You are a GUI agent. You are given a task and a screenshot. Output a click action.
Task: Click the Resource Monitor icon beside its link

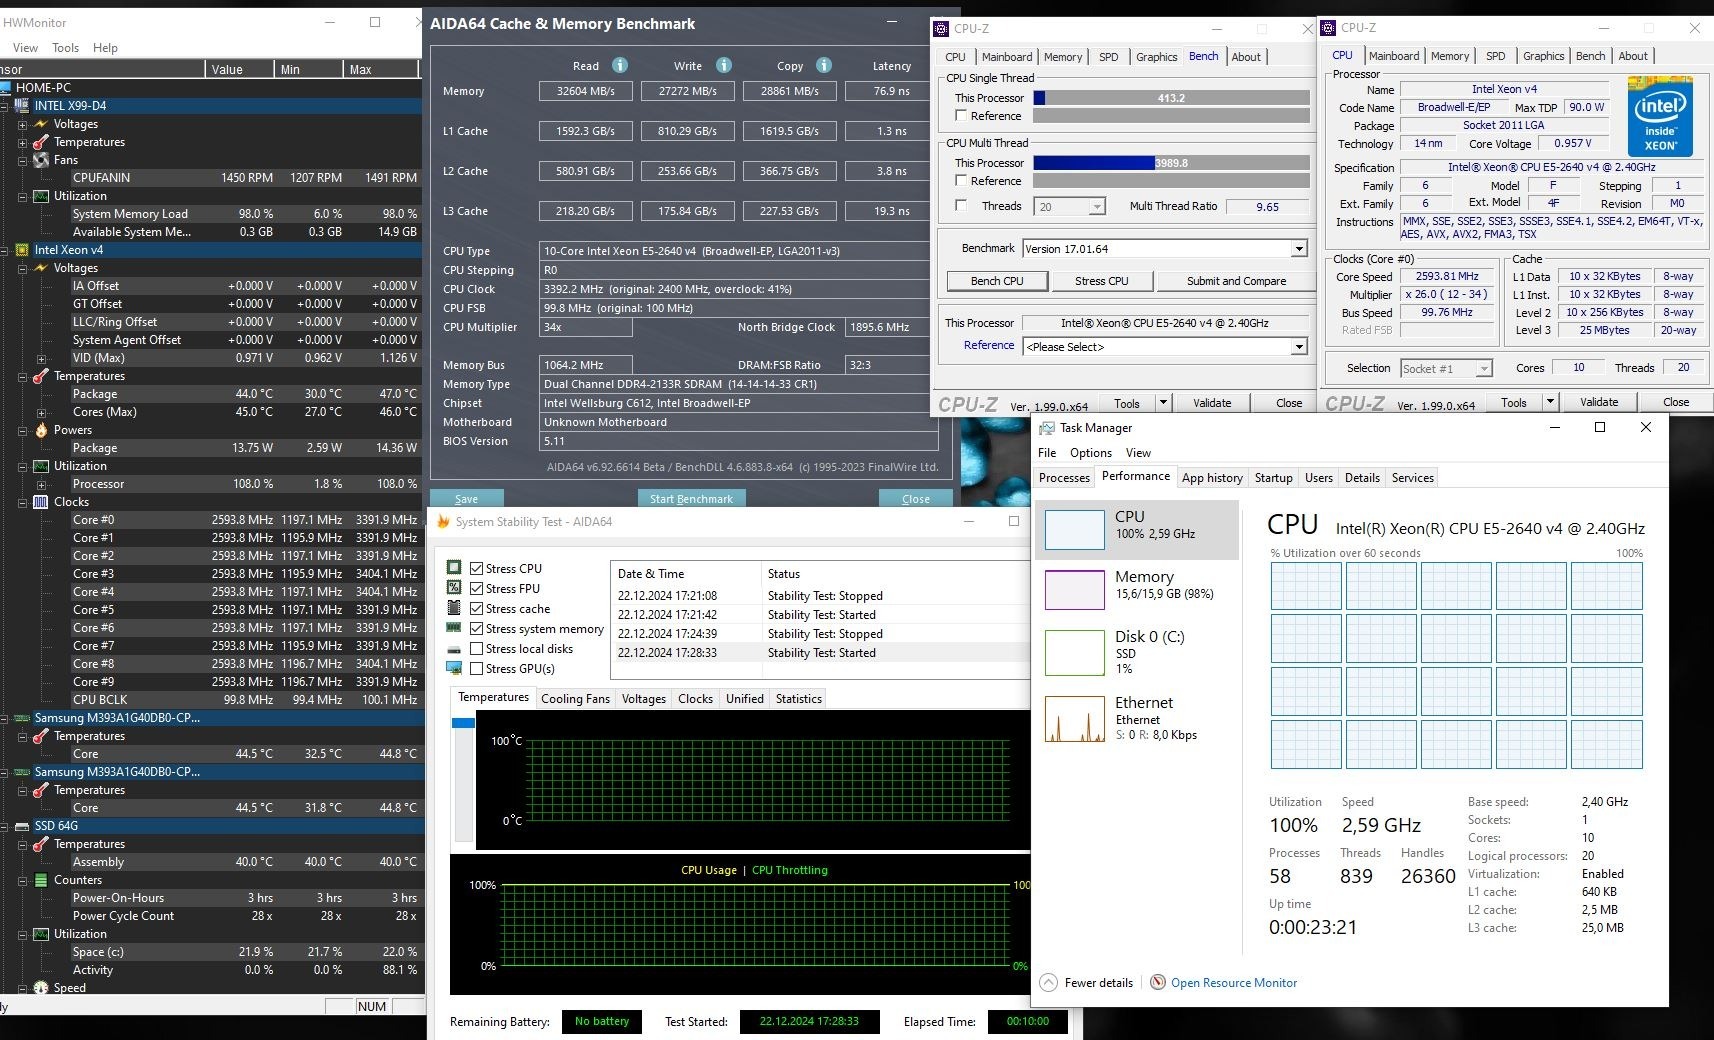(1158, 982)
